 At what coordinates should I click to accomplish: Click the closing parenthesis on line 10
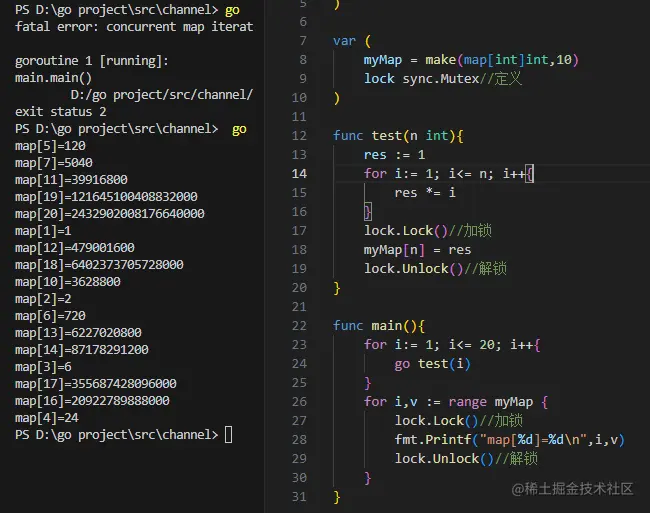(337, 98)
